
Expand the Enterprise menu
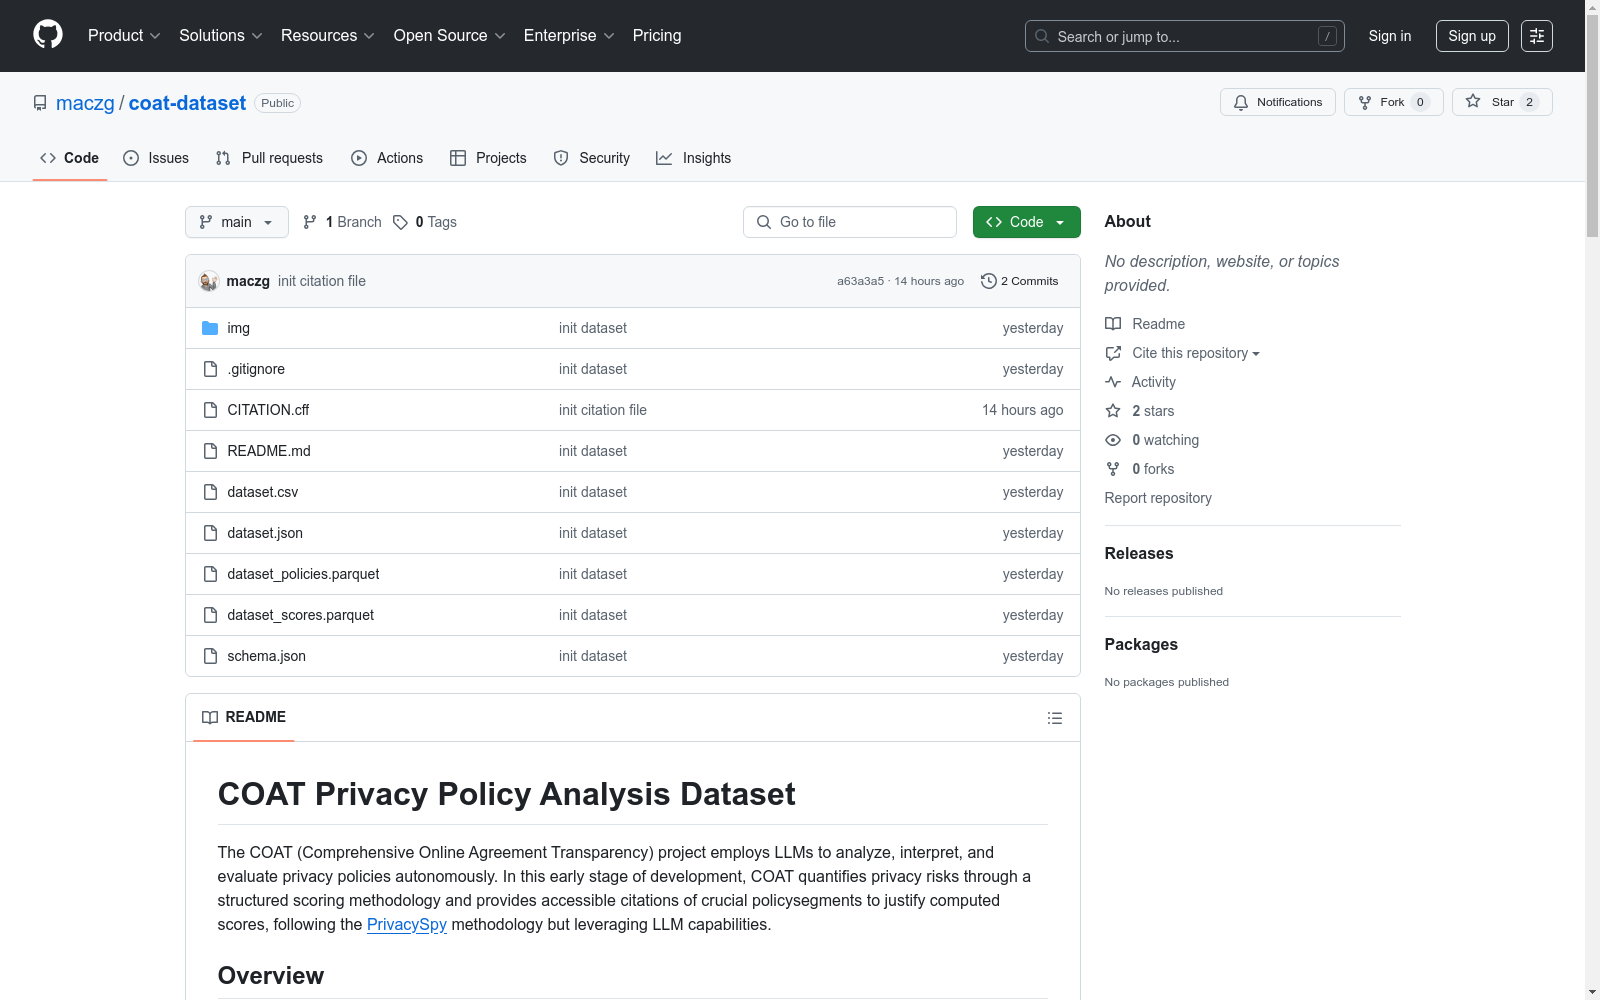(569, 36)
